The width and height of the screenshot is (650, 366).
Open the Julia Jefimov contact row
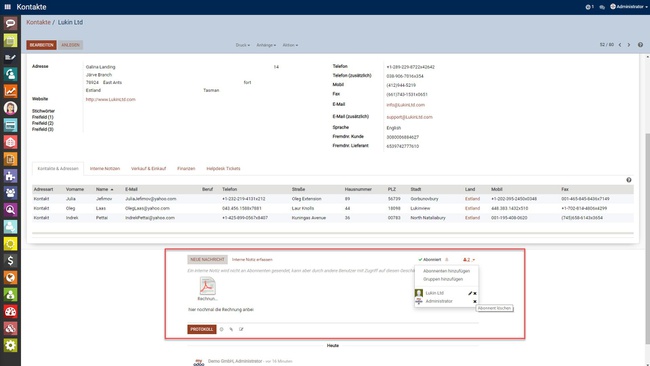pos(332,199)
